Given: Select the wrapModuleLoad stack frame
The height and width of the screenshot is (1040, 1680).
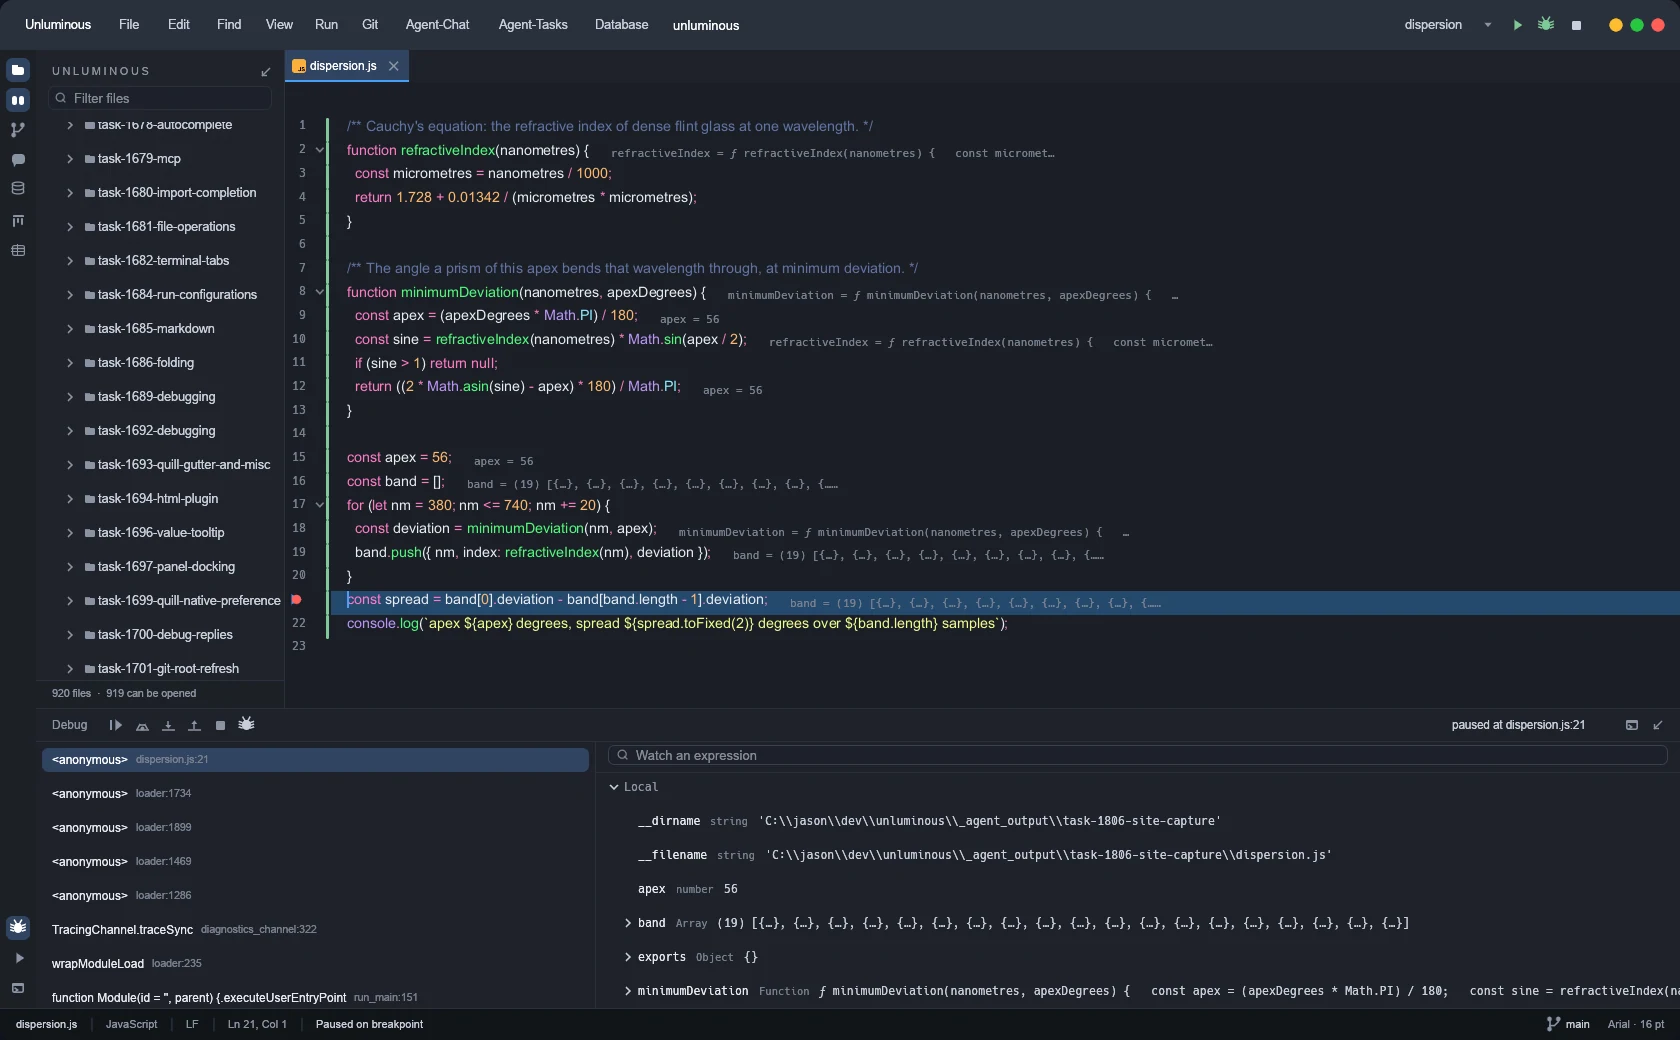Looking at the screenshot, I should pyautogui.click(x=315, y=964).
